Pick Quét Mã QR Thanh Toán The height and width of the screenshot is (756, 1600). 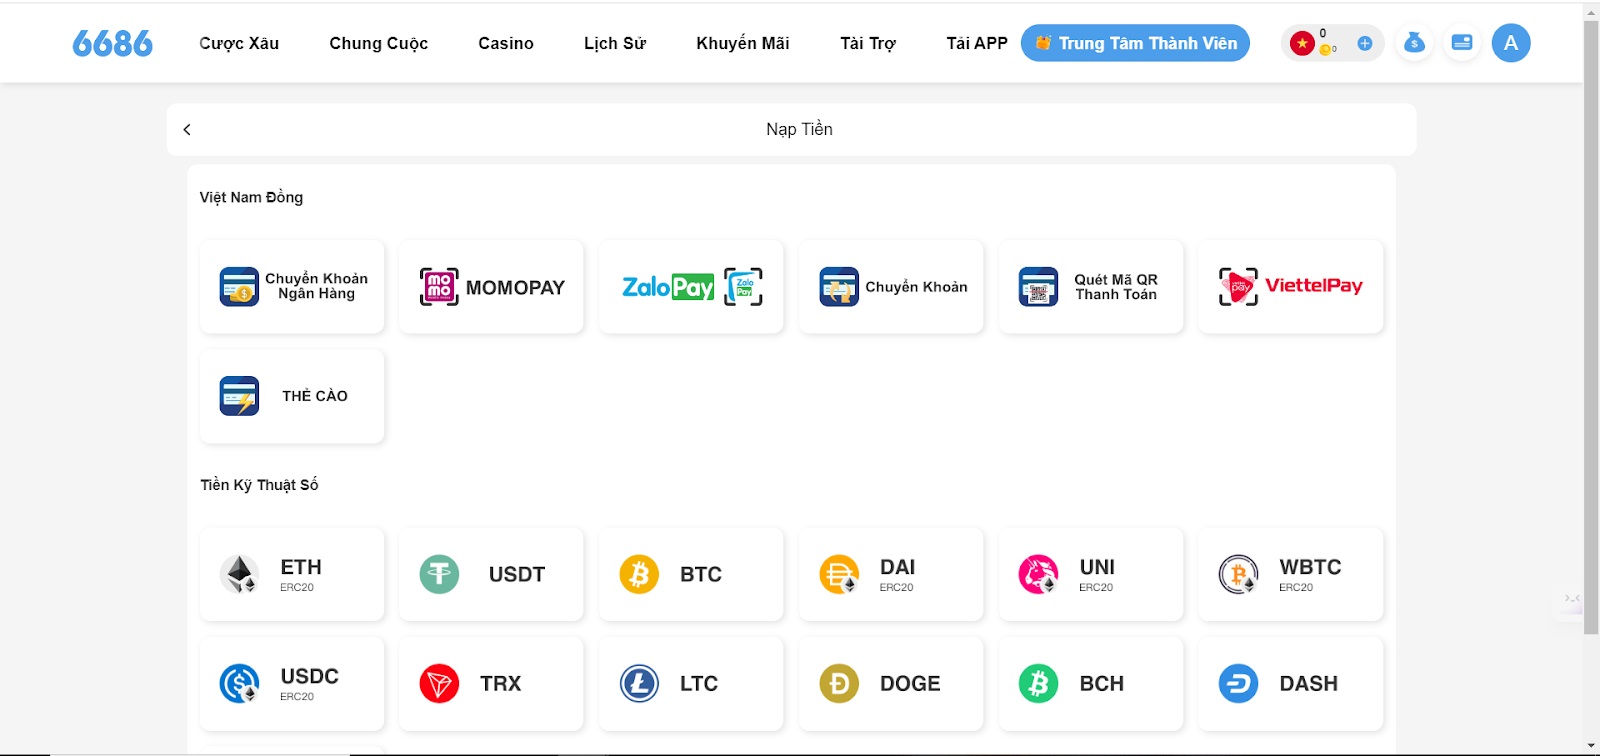1091,287
